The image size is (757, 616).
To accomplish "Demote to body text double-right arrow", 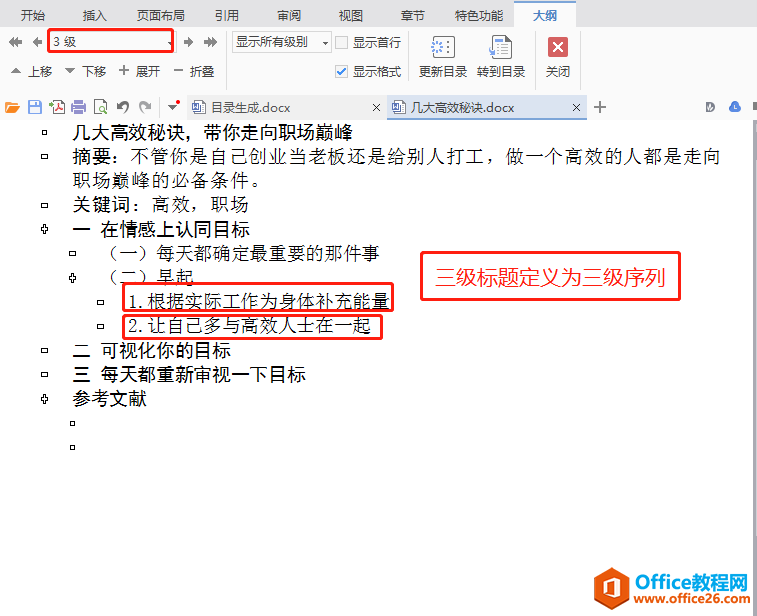I will point(210,42).
